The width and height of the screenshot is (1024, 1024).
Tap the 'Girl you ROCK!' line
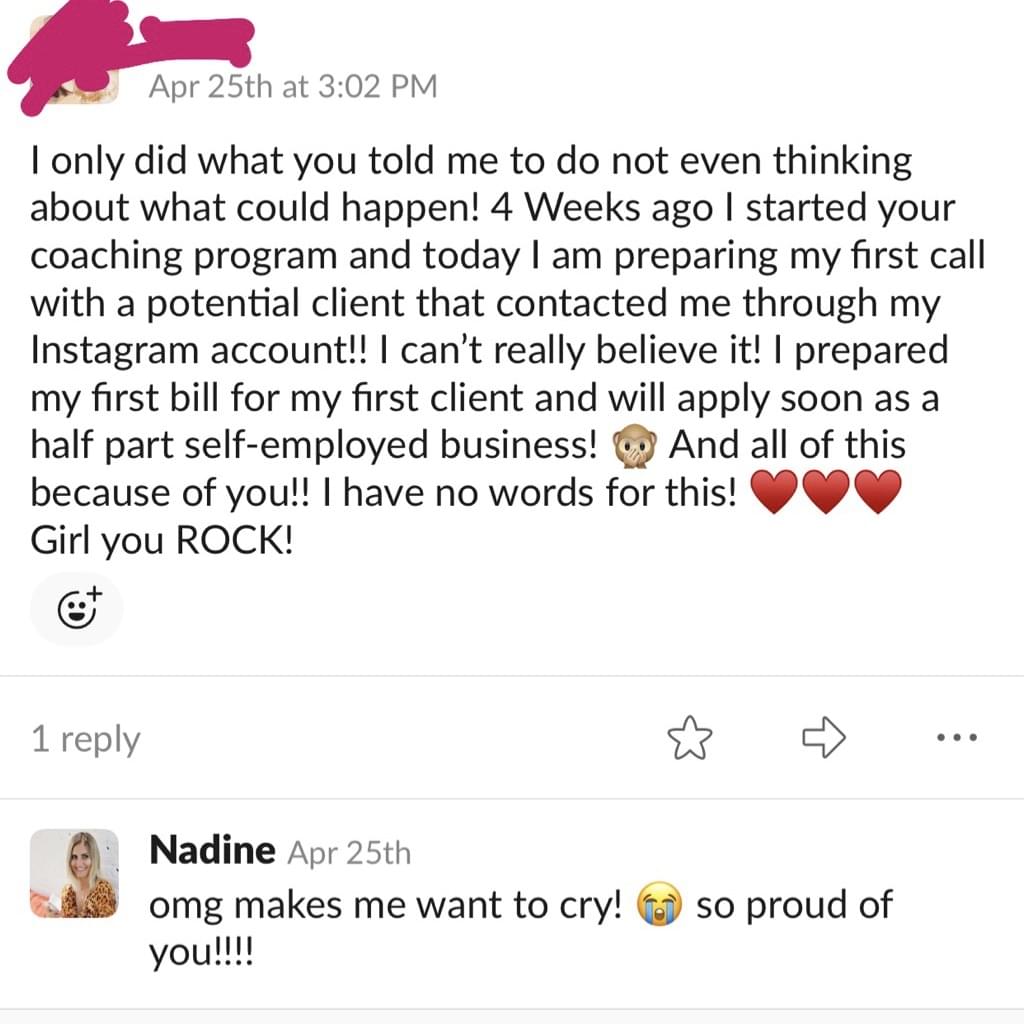[161, 541]
